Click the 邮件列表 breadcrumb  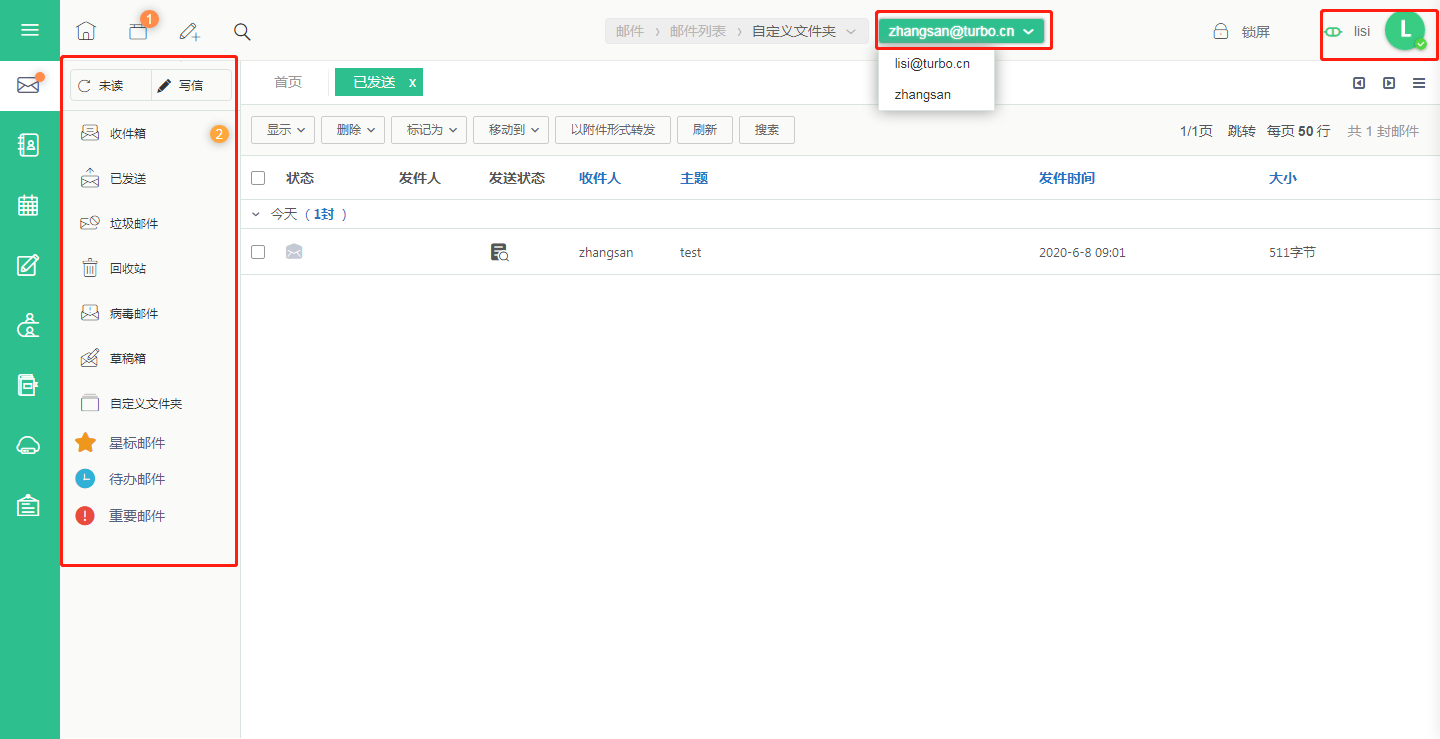click(x=698, y=31)
